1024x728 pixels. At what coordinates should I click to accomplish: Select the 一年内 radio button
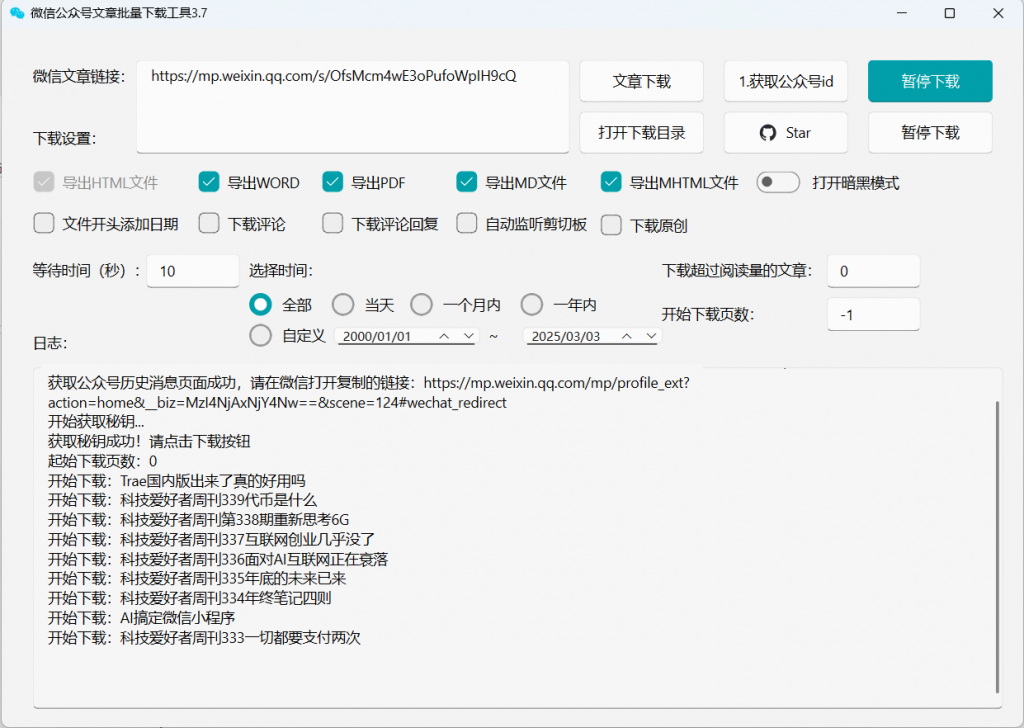pyautogui.click(x=532, y=304)
